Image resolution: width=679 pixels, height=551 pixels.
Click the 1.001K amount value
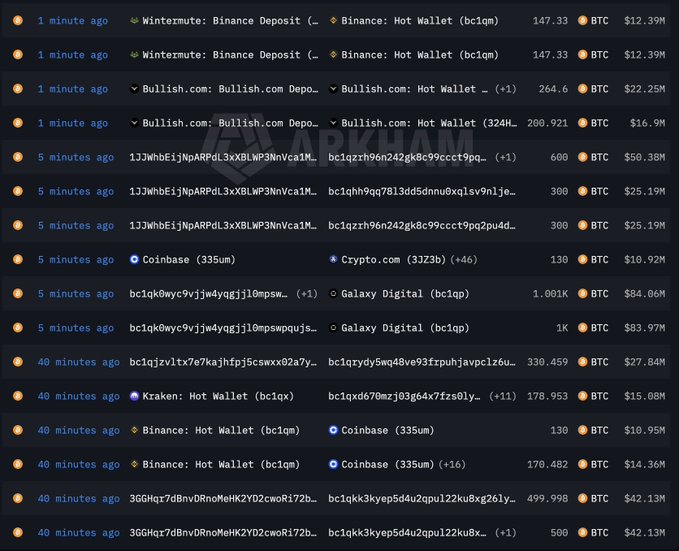pos(550,294)
